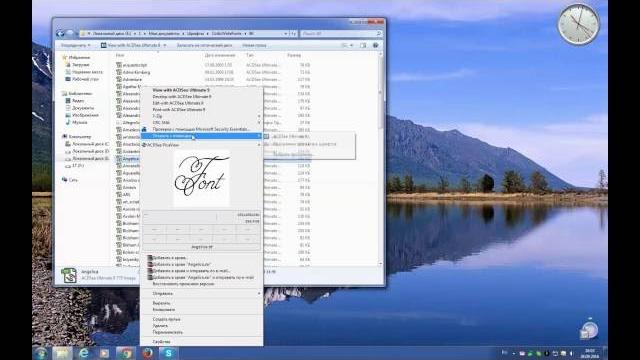Image resolution: width=640 pixels, height=360 pixels.
Task: Sort by the Тип column header
Action: (249, 55)
